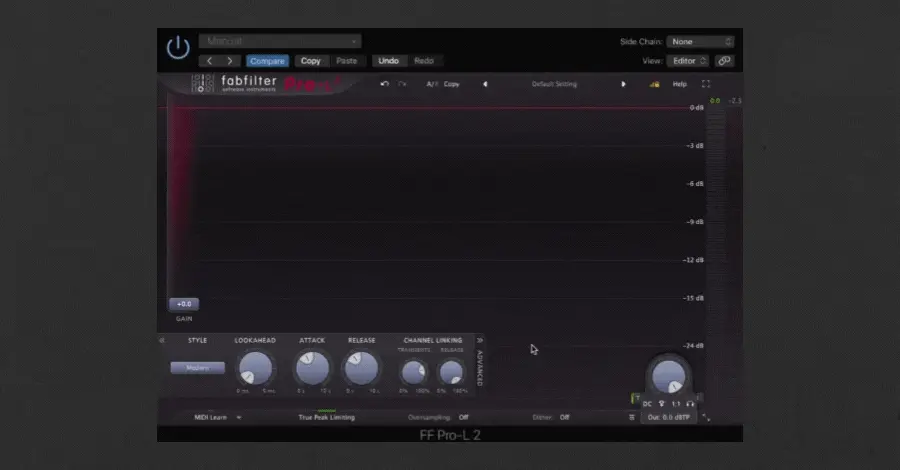Click the host Undo button
The image size is (900, 470).
(389, 61)
